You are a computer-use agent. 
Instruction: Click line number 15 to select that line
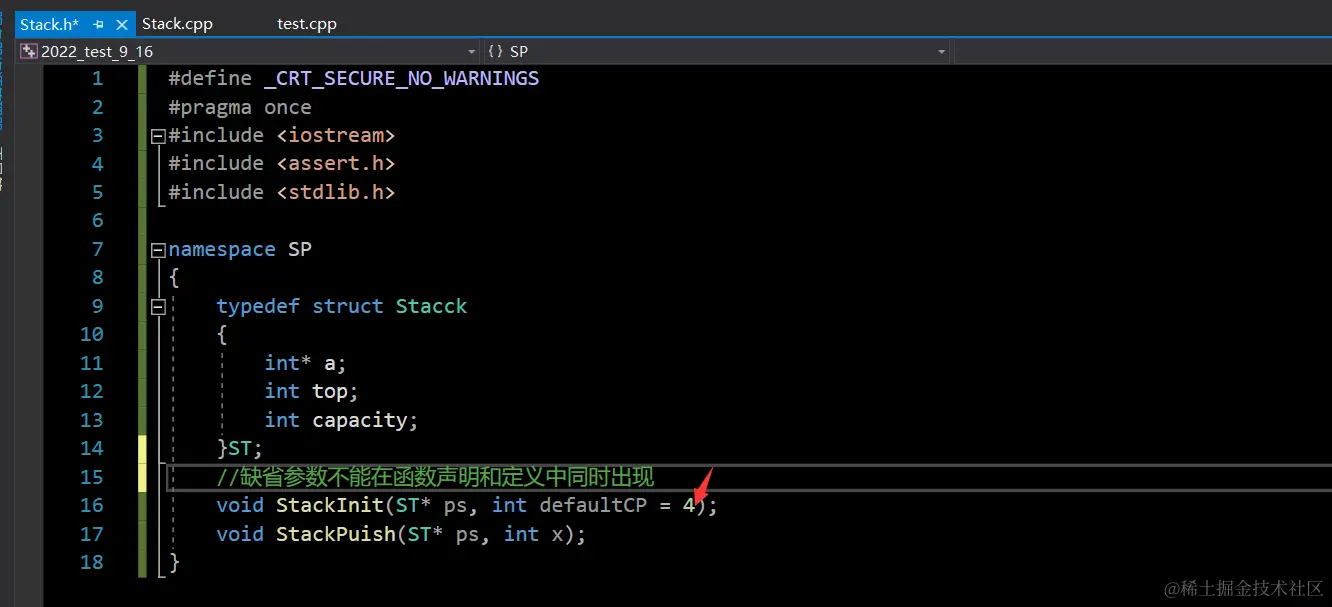91,477
